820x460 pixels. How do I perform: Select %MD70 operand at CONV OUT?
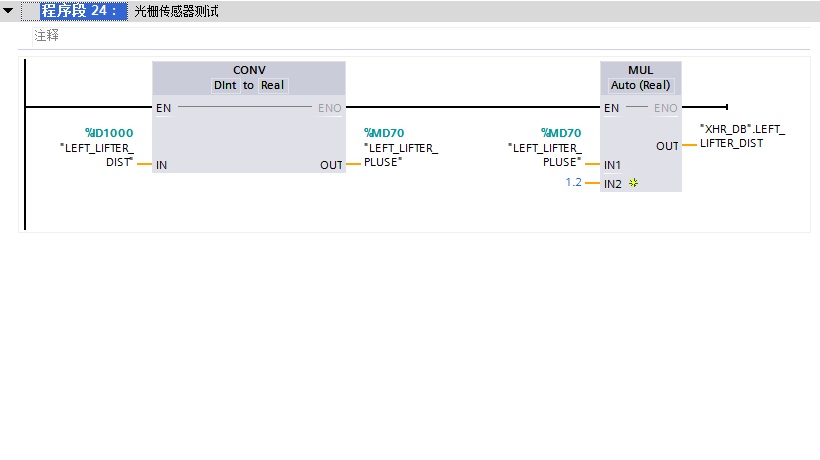pyautogui.click(x=384, y=133)
